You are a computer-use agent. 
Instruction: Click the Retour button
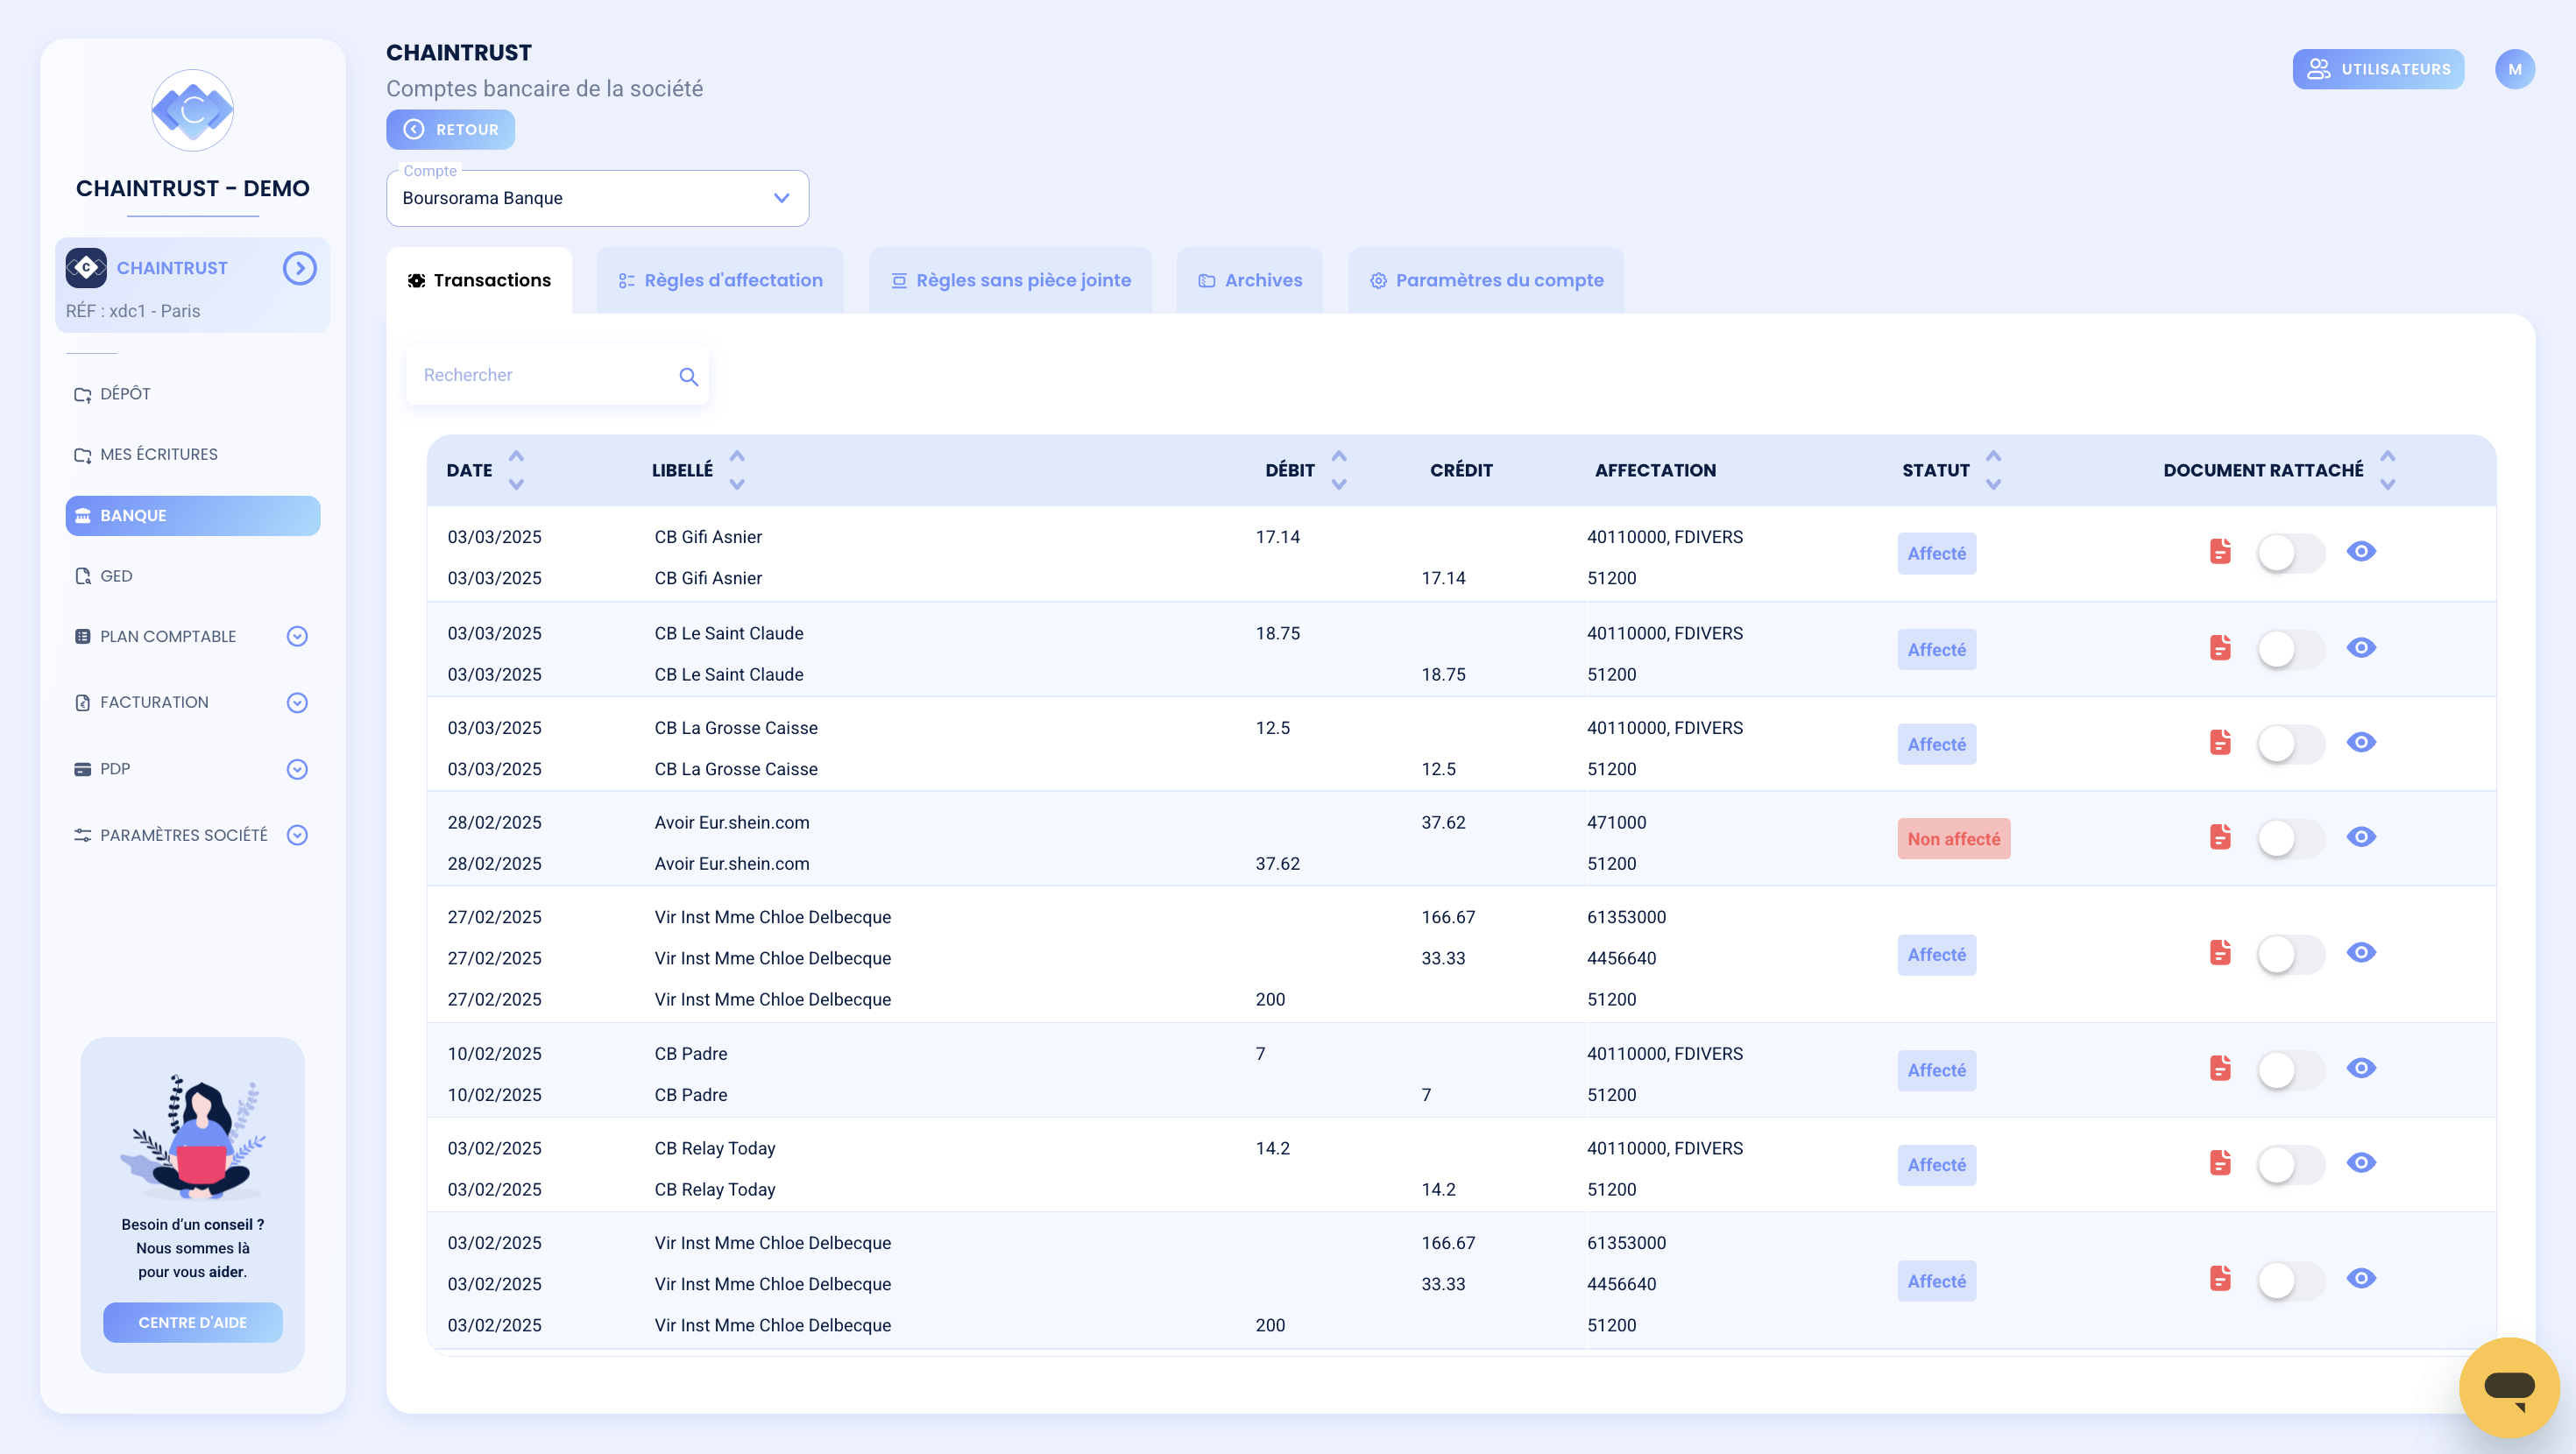pos(450,130)
